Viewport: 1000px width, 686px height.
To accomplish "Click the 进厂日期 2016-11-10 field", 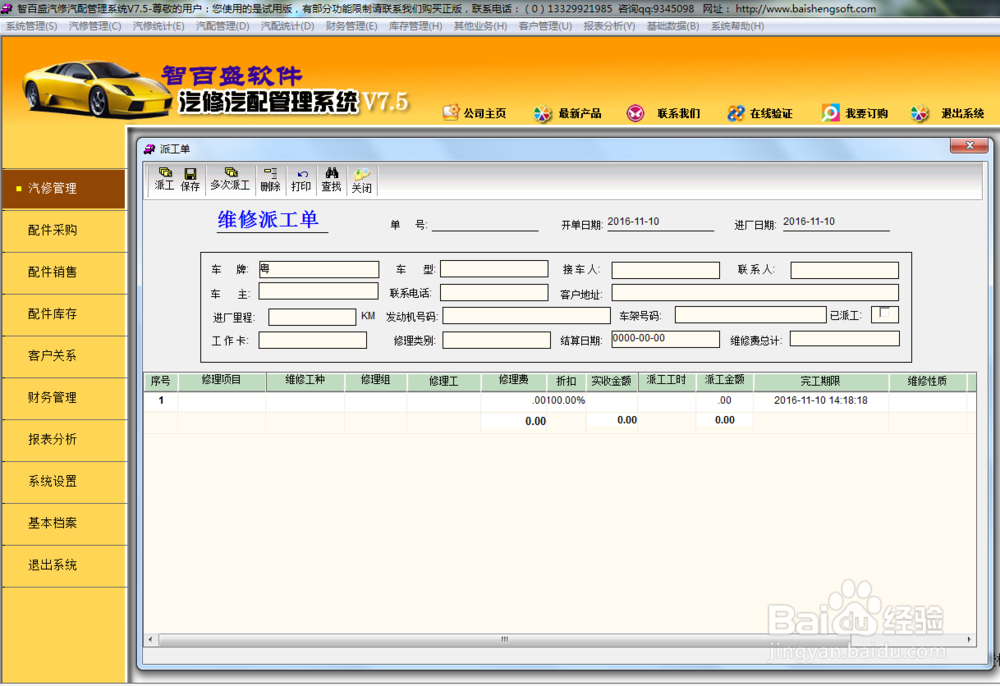I will [x=836, y=223].
